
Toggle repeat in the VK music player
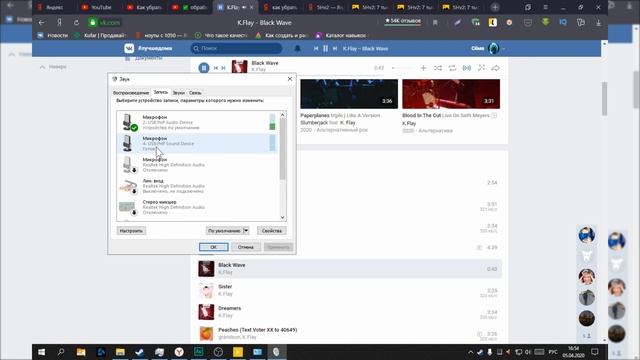452,68
